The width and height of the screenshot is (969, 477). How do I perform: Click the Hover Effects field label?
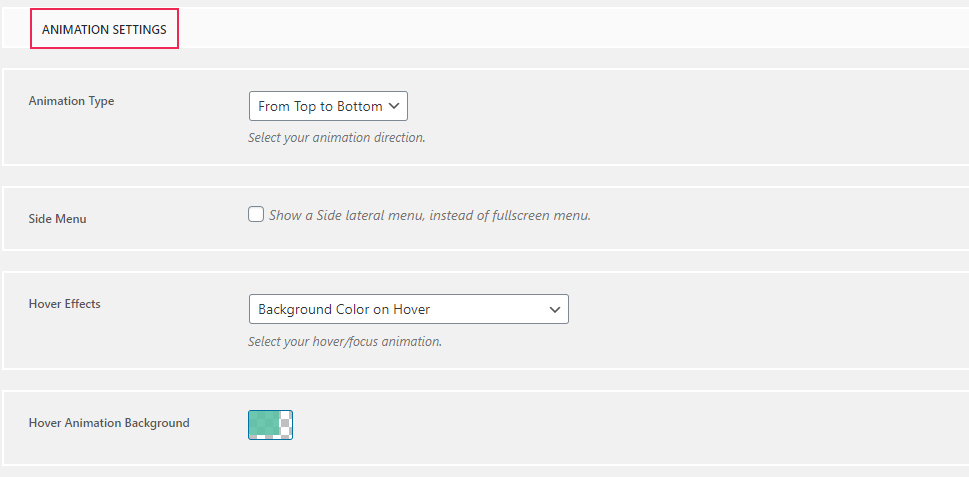coord(64,304)
